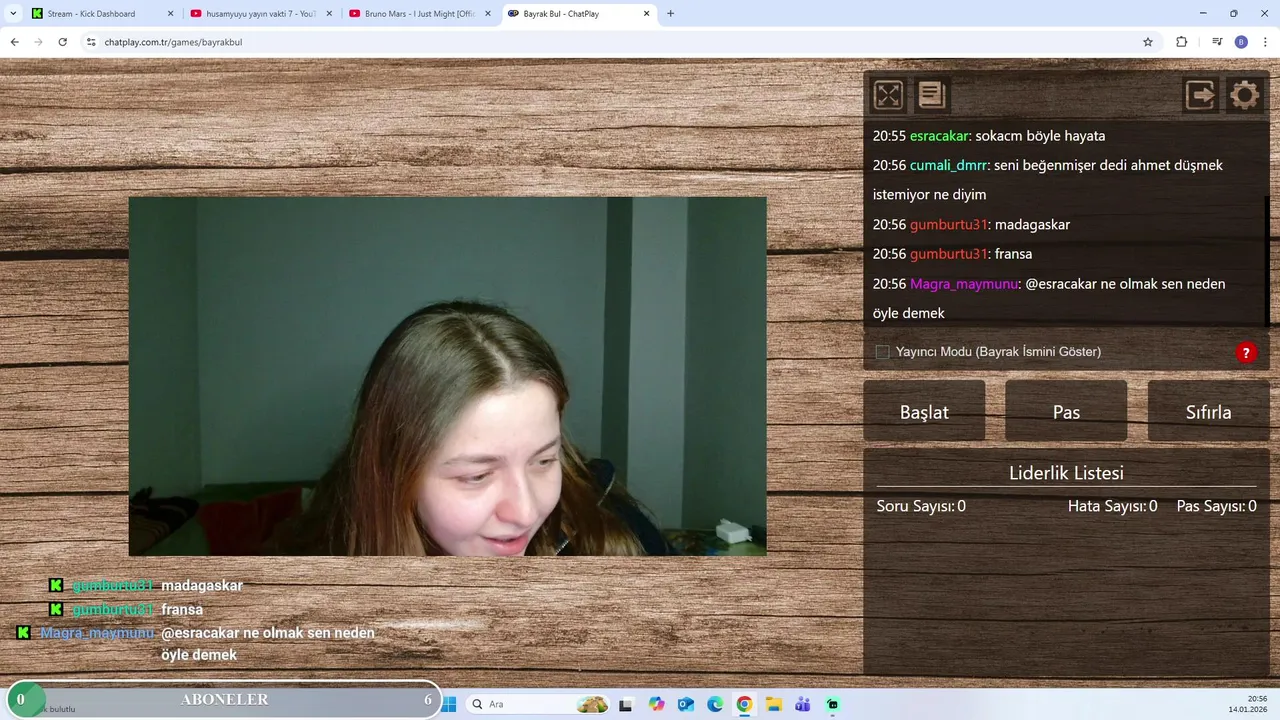Open Copilot from the taskbar
Image resolution: width=1280 pixels, height=720 pixels.
(x=656, y=704)
